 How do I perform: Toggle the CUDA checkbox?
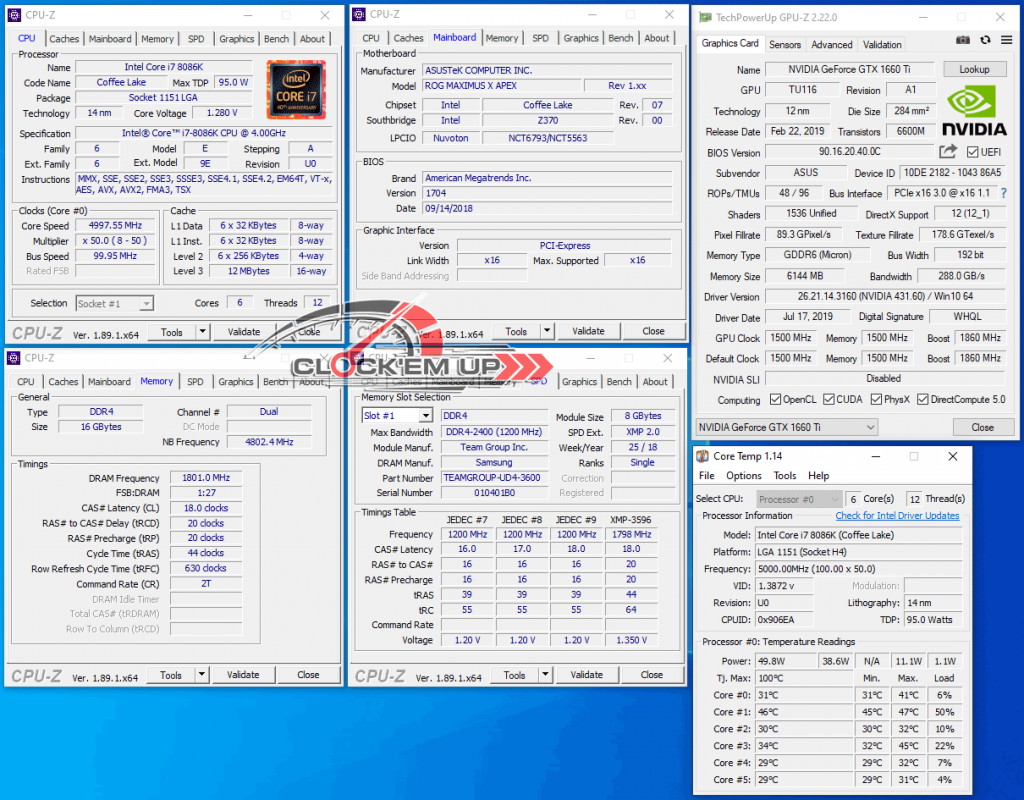tap(828, 400)
